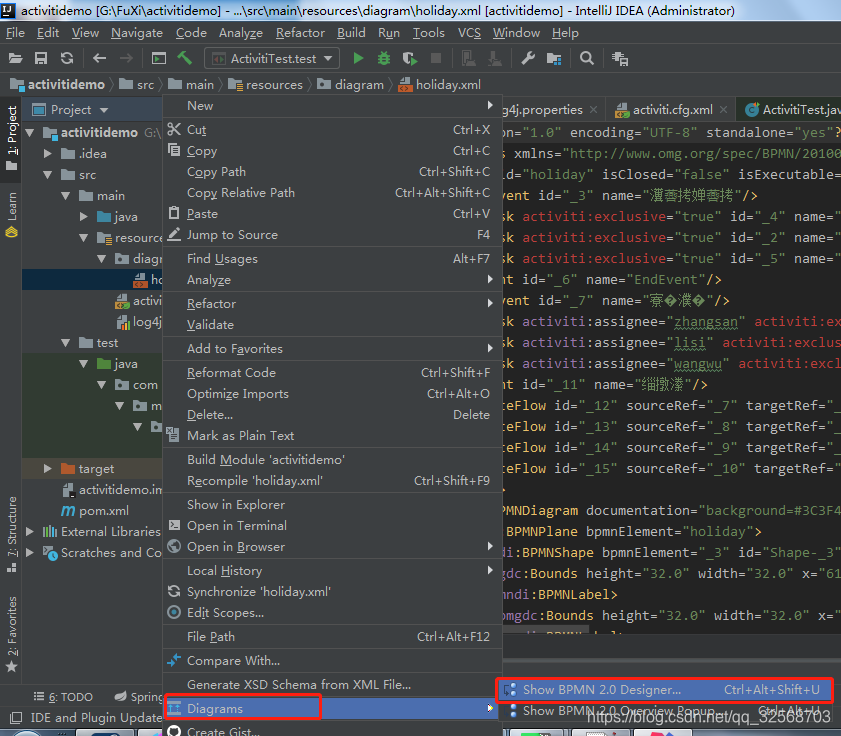Close the log4j.properties editor tab
This screenshot has height=736, width=841.
click(x=593, y=109)
